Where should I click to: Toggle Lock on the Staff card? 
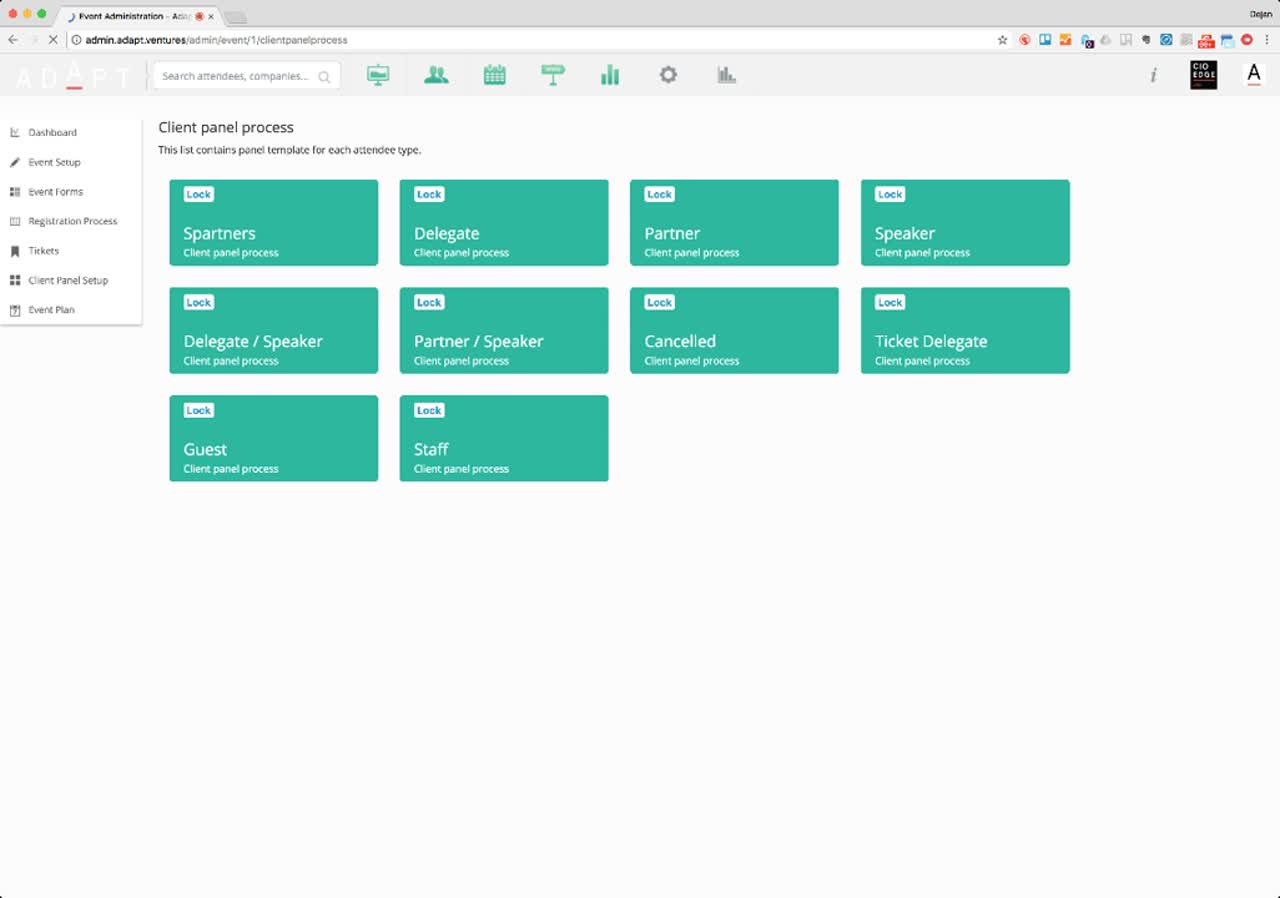[429, 410]
